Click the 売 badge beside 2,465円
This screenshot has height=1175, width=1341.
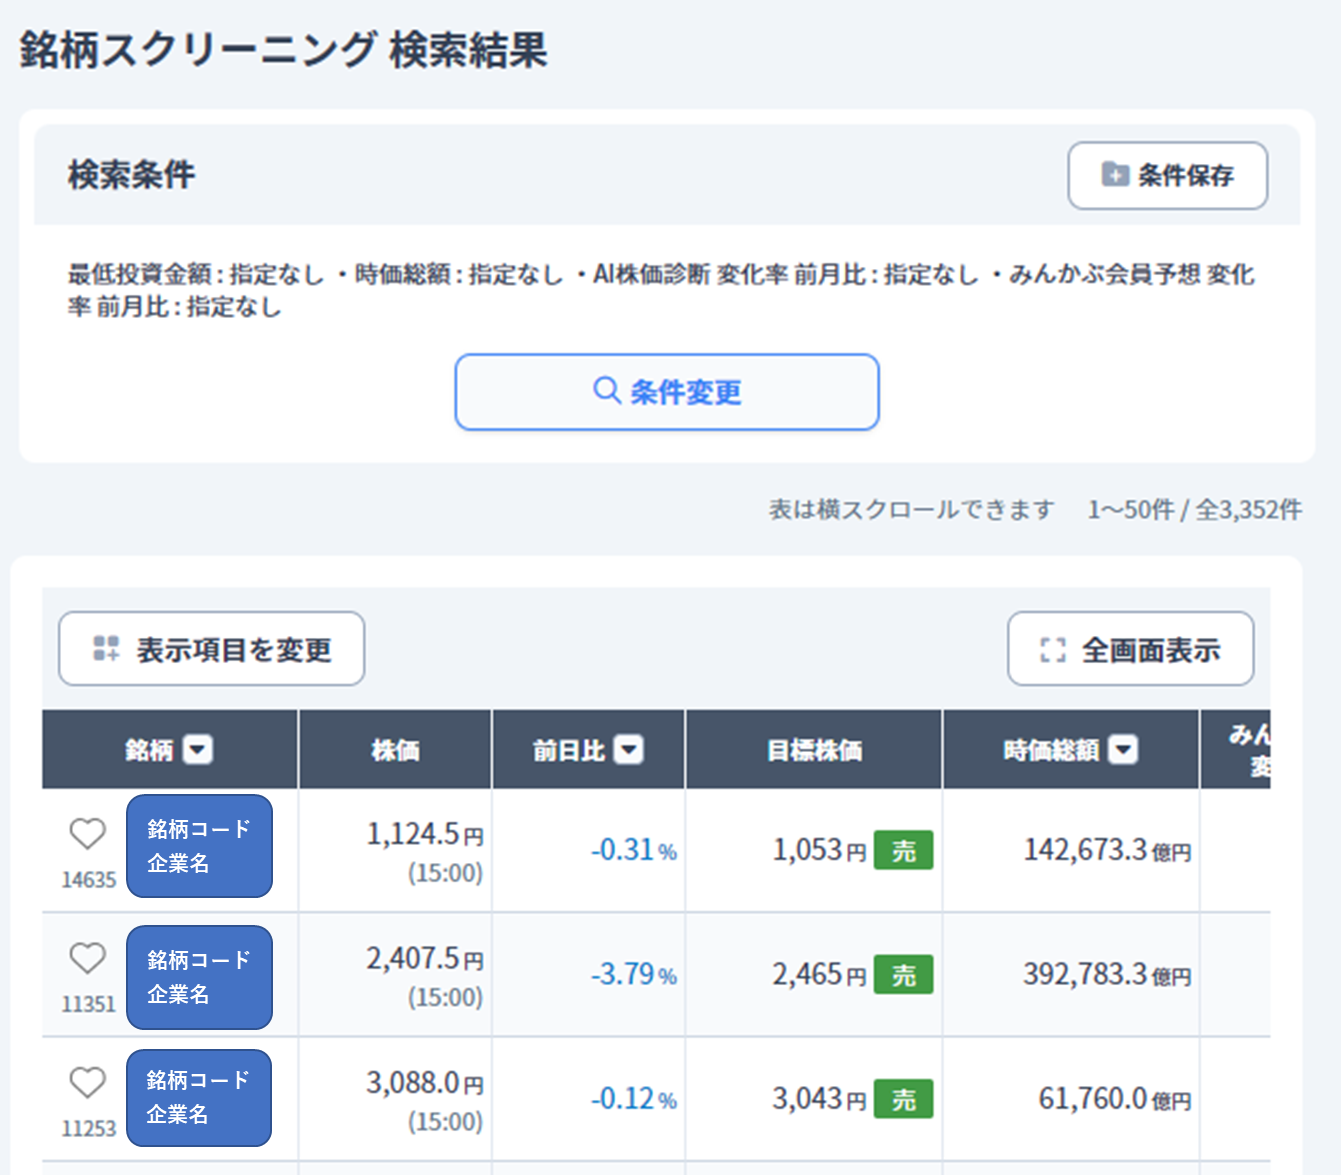click(x=904, y=975)
